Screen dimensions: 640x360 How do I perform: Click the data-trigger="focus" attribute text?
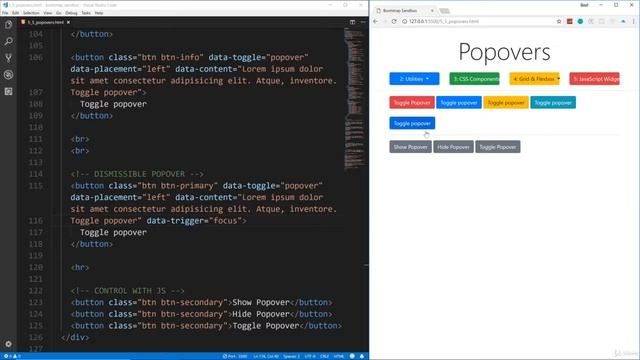pyautogui.click(x=194, y=221)
